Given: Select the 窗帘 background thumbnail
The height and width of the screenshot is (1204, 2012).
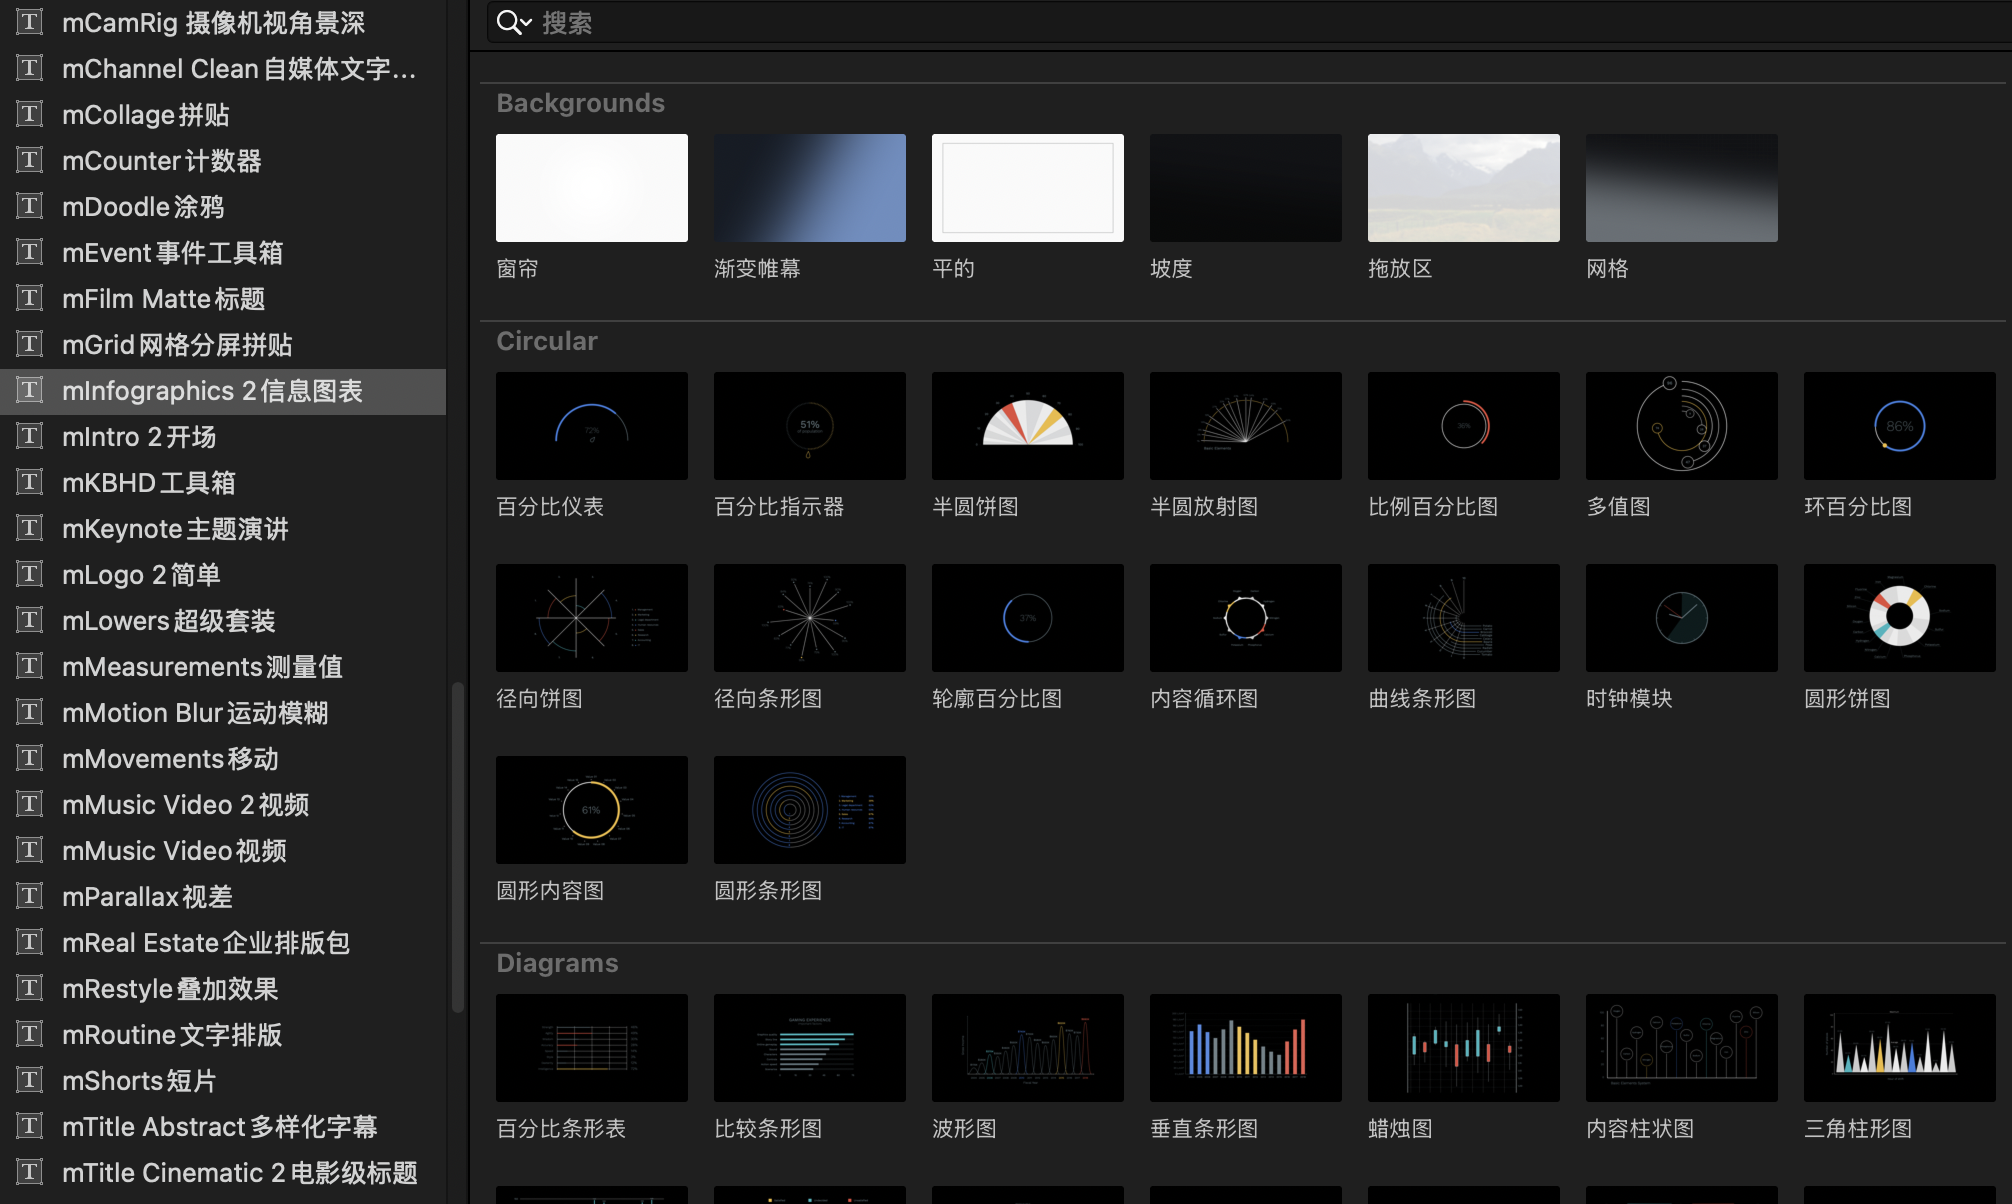Looking at the screenshot, I should tap(592, 188).
